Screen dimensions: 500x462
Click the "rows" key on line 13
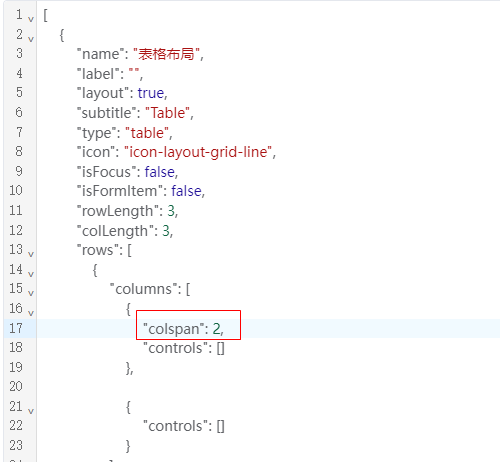tap(98, 250)
